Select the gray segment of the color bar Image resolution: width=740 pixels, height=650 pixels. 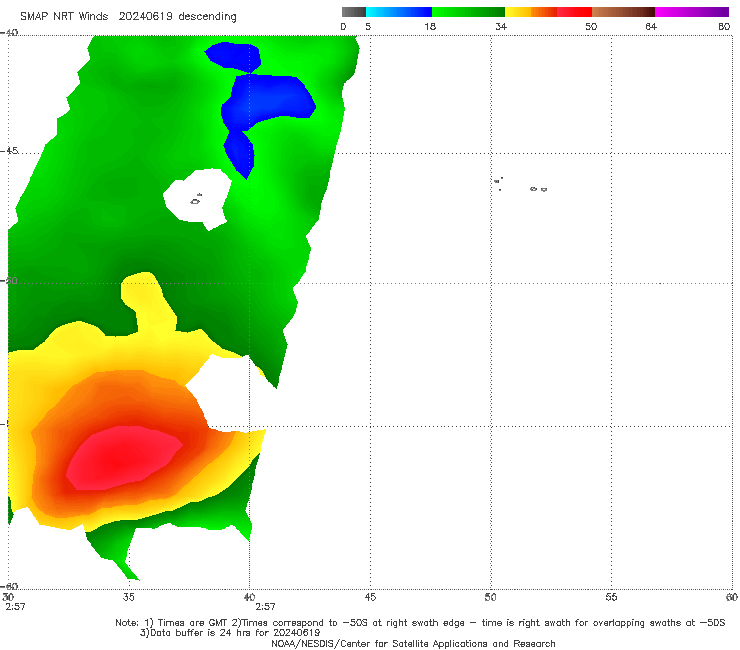(x=354, y=12)
